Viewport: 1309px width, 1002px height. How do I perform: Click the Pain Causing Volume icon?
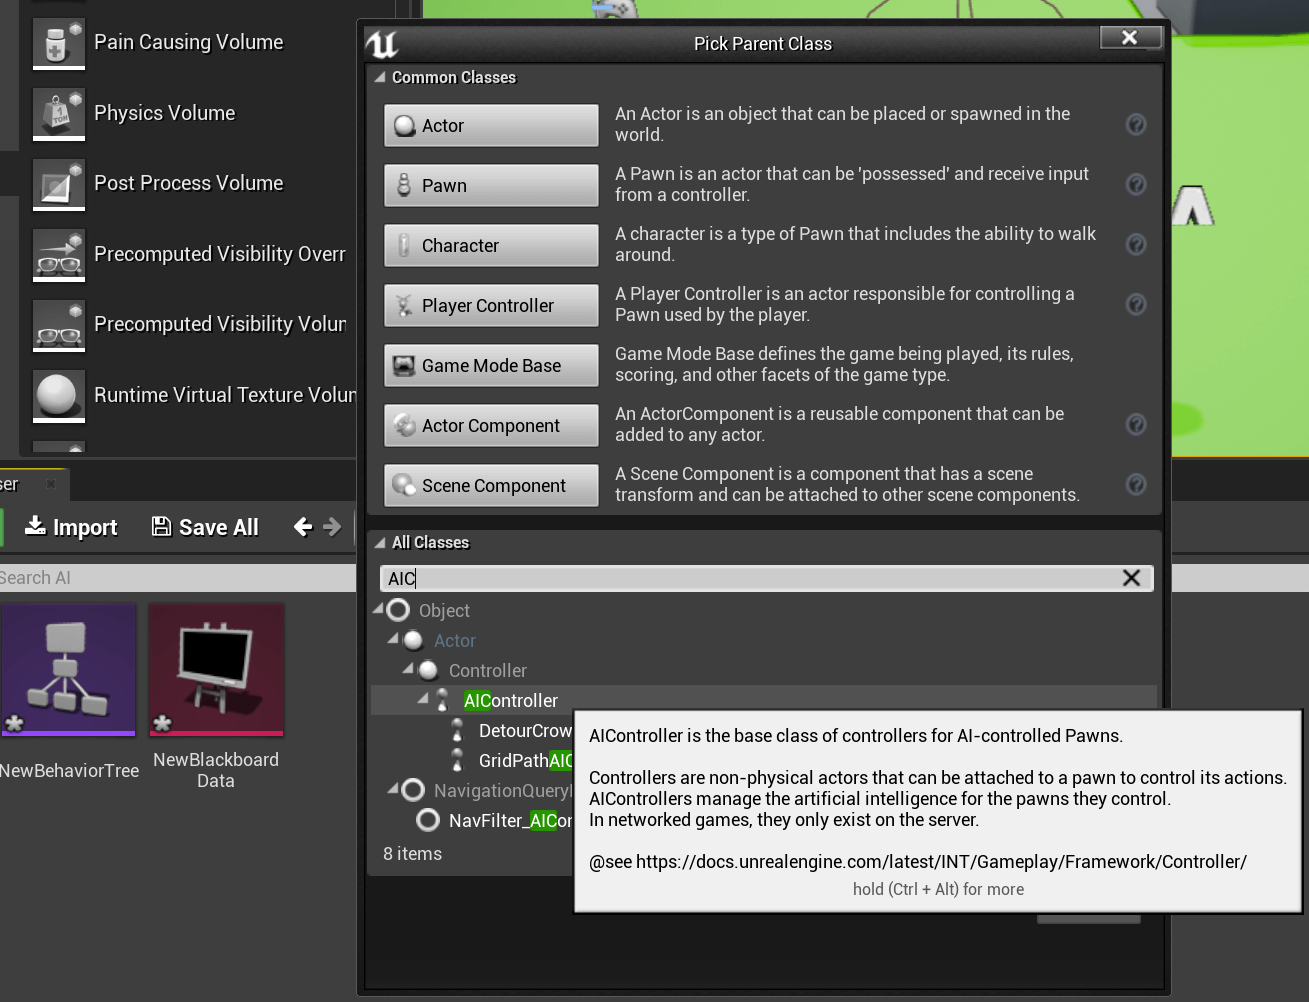pyautogui.click(x=58, y=43)
